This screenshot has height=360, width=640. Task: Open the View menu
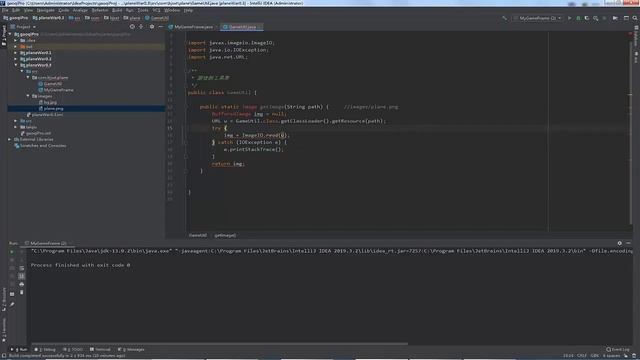pos(28,10)
